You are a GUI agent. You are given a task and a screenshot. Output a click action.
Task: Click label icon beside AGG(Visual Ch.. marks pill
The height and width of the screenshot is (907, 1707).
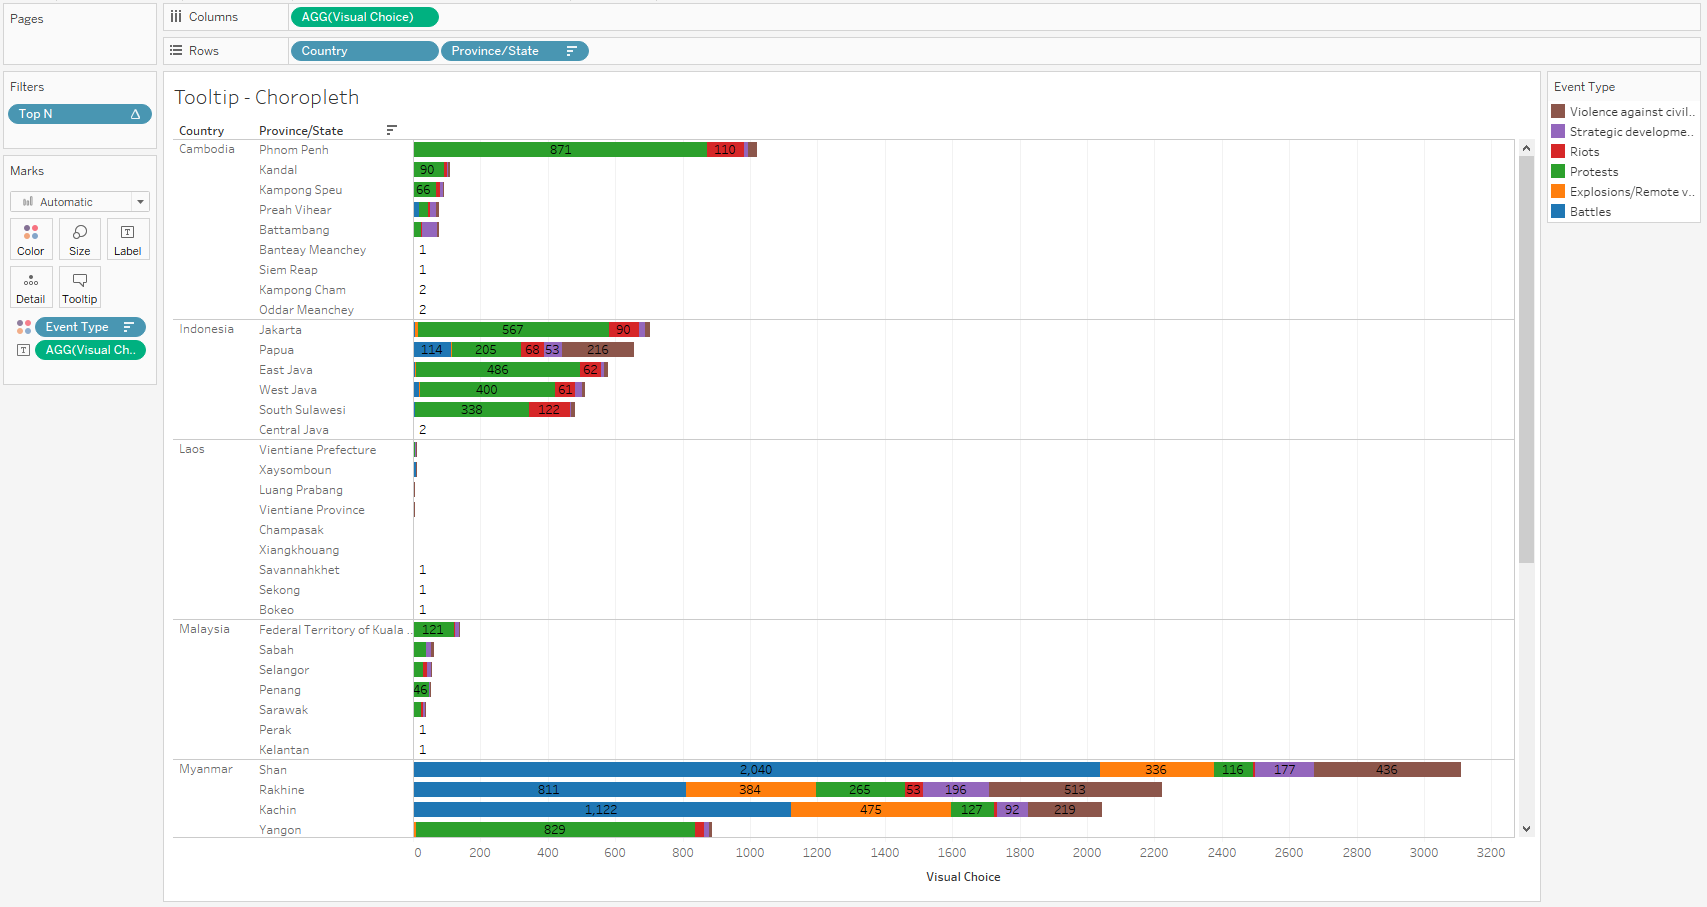[24, 350]
